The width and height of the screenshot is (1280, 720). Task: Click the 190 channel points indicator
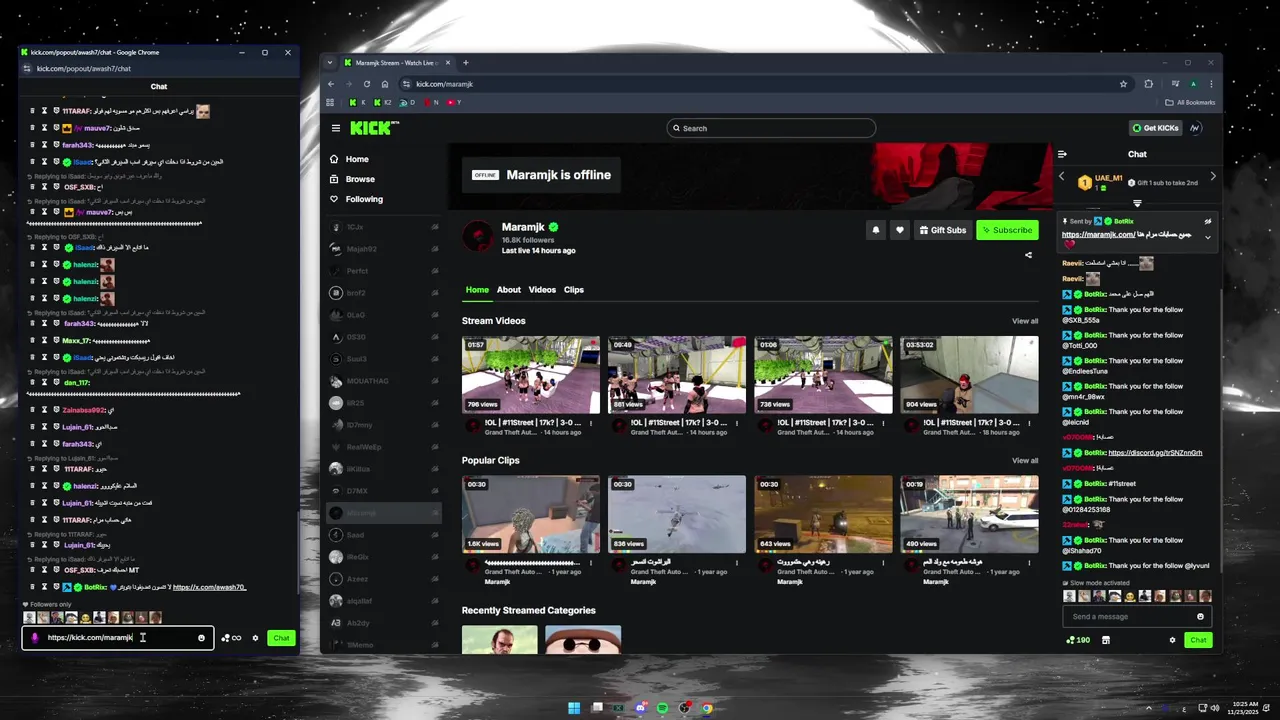[x=1079, y=640]
